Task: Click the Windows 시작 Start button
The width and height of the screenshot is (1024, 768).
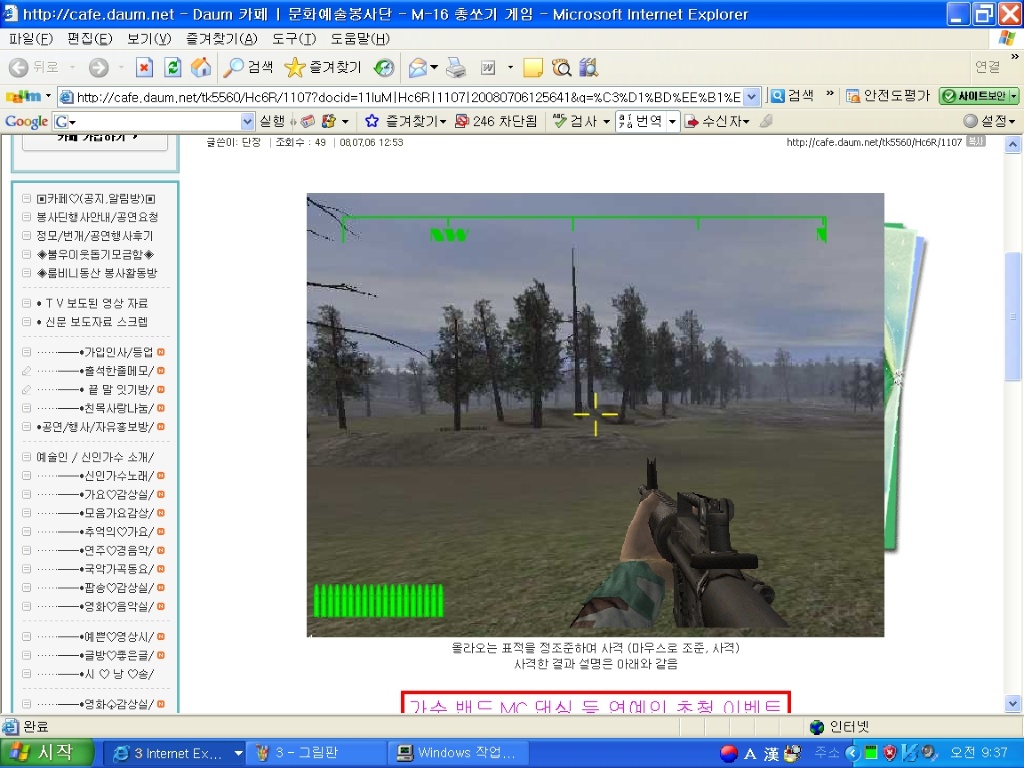Action: tap(46, 753)
